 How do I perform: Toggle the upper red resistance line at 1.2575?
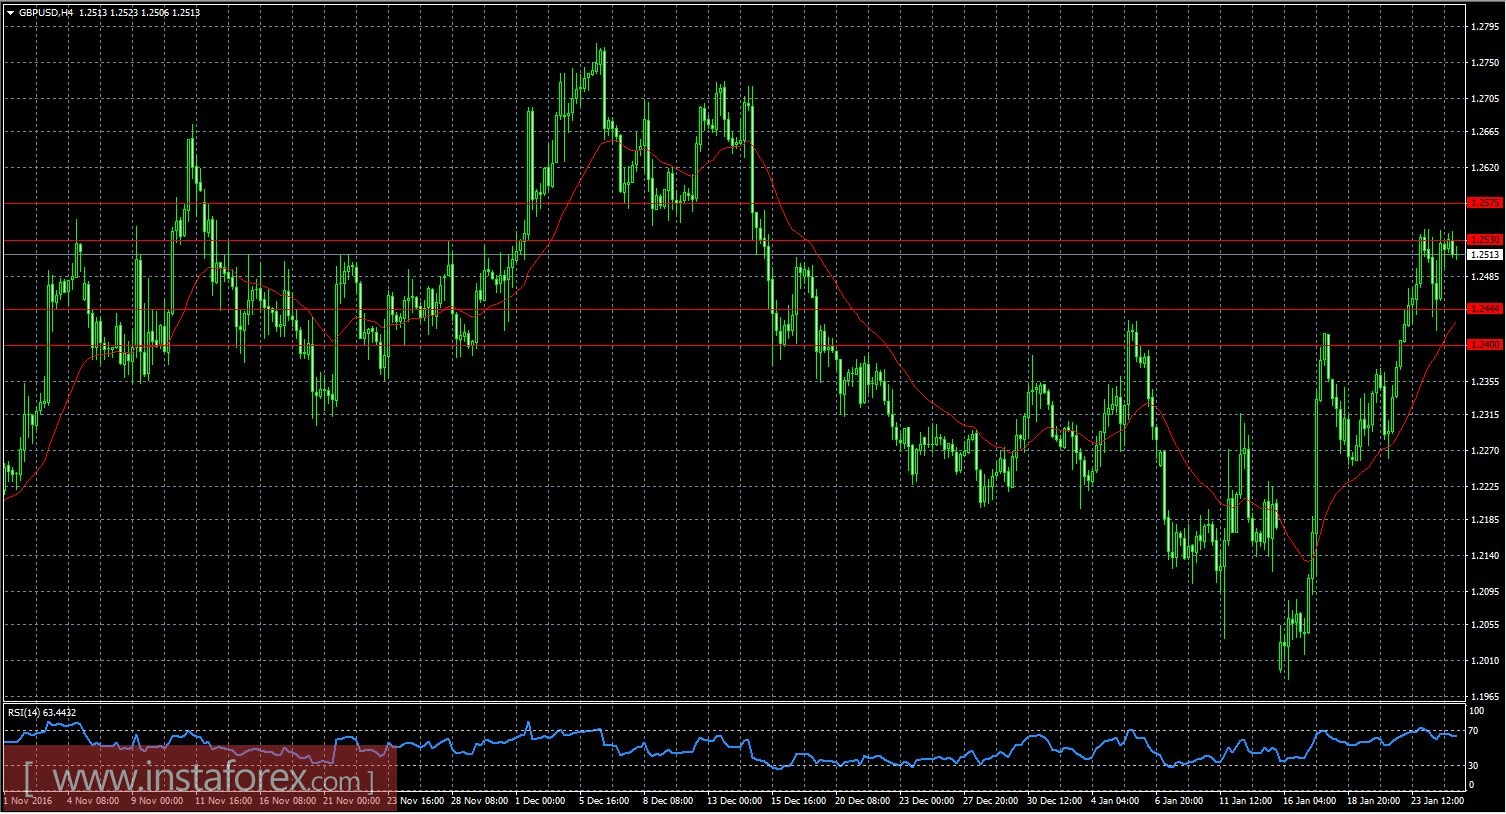point(700,202)
